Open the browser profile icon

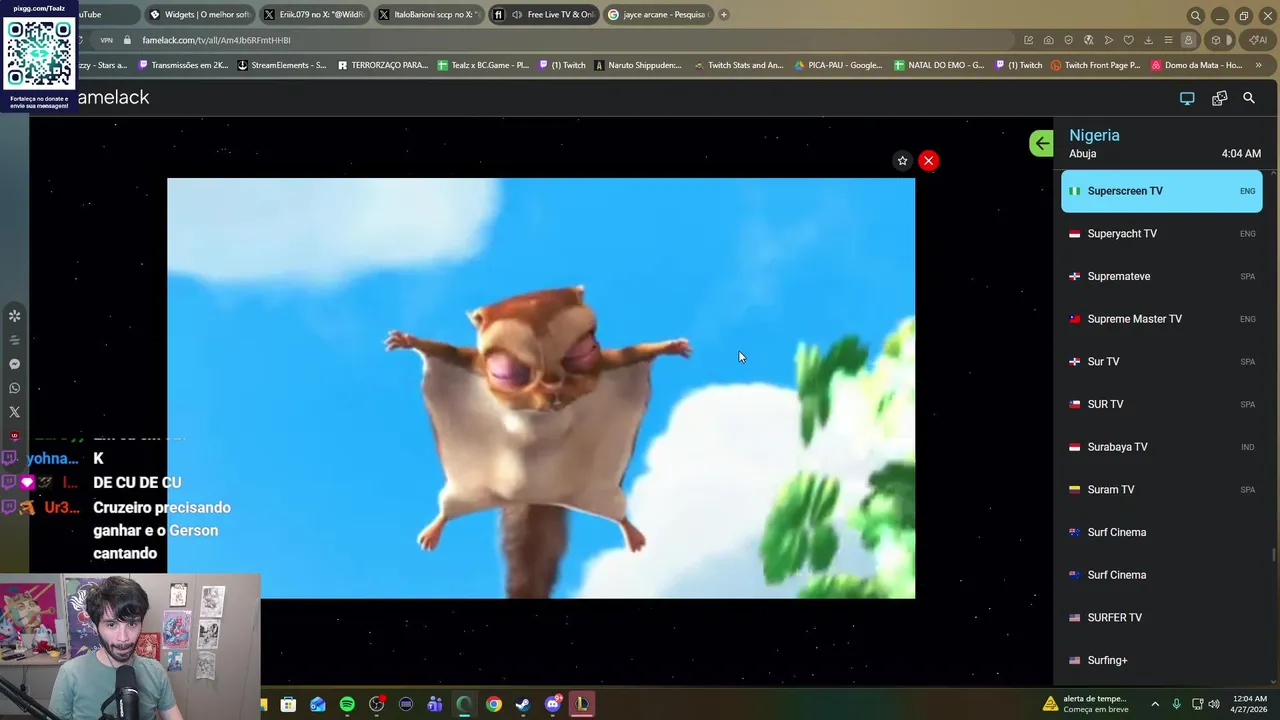pos(1188,40)
